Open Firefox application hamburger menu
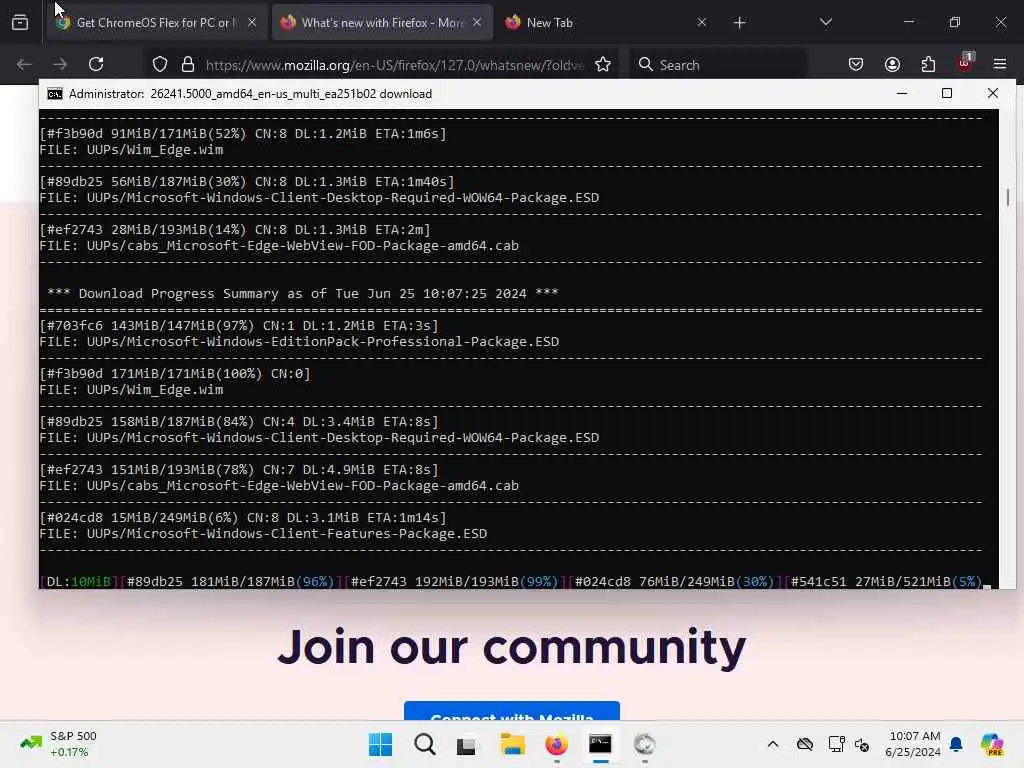This screenshot has height=768, width=1024. pos(1000,65)
